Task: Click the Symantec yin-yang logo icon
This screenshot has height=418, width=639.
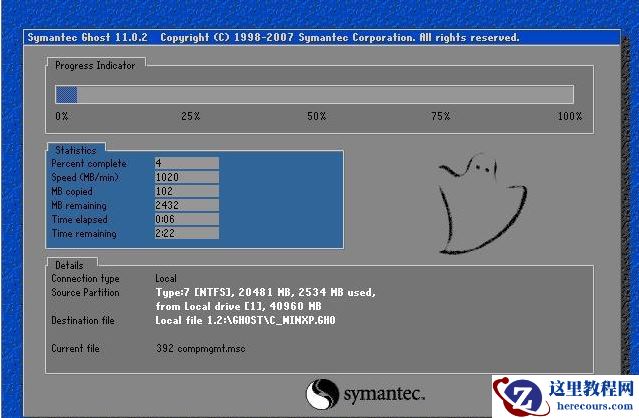Action: [322, 394]
